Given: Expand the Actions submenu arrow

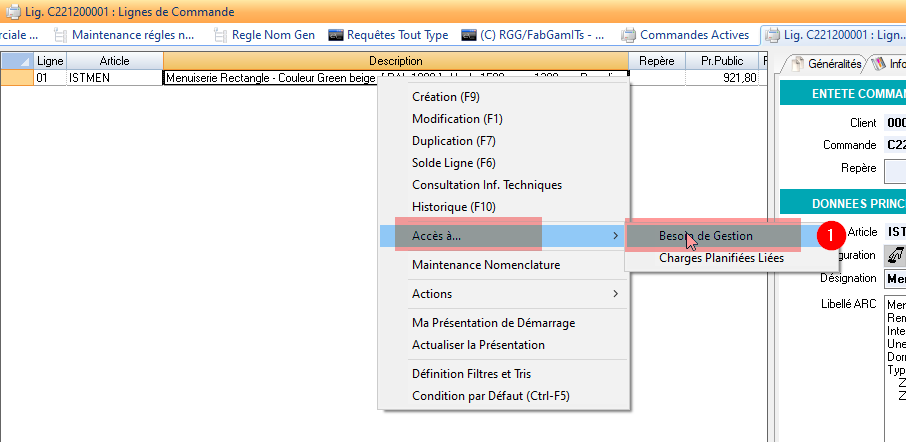Looking at the screenshot, I should pyautogui.click(x=615, y=294).
